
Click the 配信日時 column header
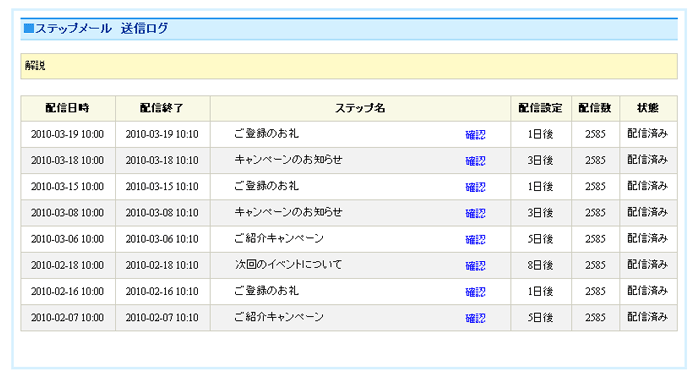[68, 108]
